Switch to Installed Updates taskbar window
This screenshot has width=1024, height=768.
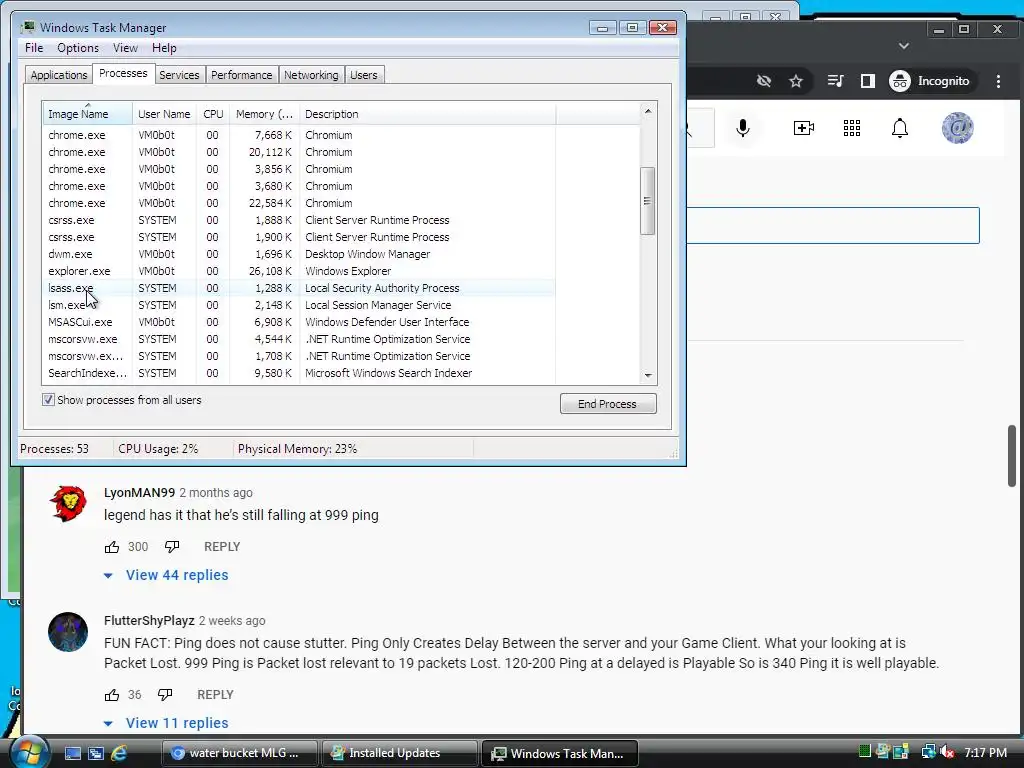400,753
